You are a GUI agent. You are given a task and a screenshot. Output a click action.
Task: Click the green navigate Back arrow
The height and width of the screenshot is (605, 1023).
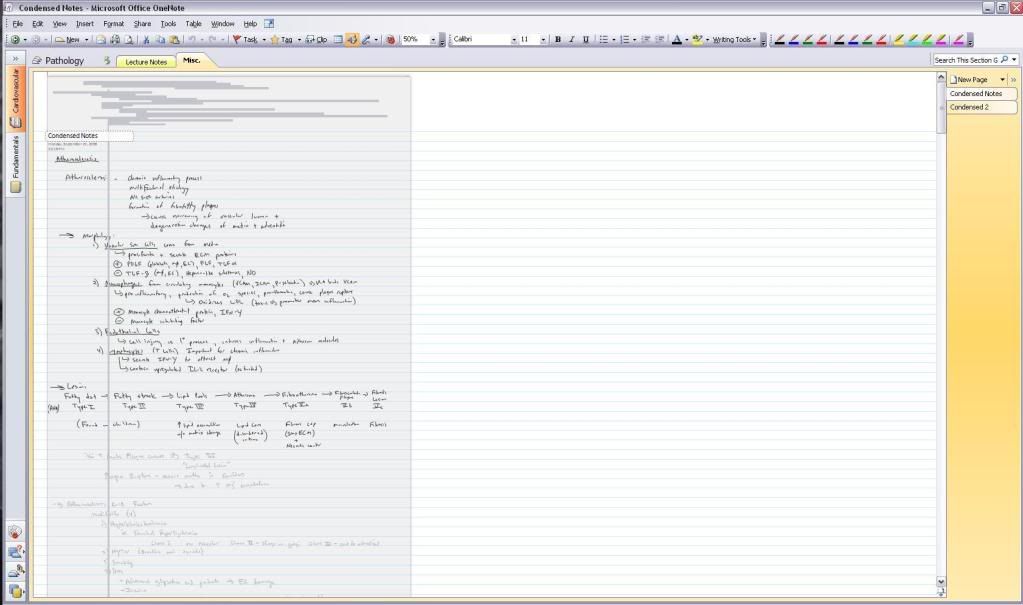click(12, 40)
